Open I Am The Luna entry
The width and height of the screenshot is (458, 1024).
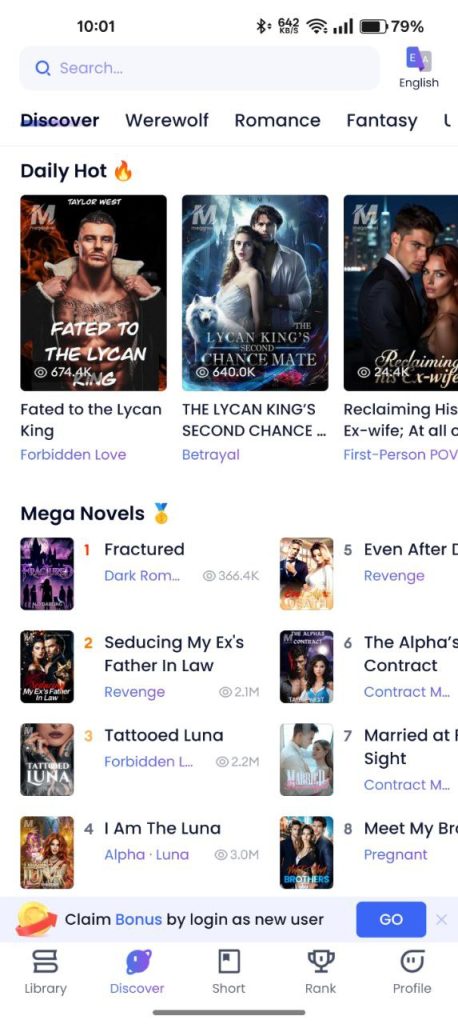point(140,852)
